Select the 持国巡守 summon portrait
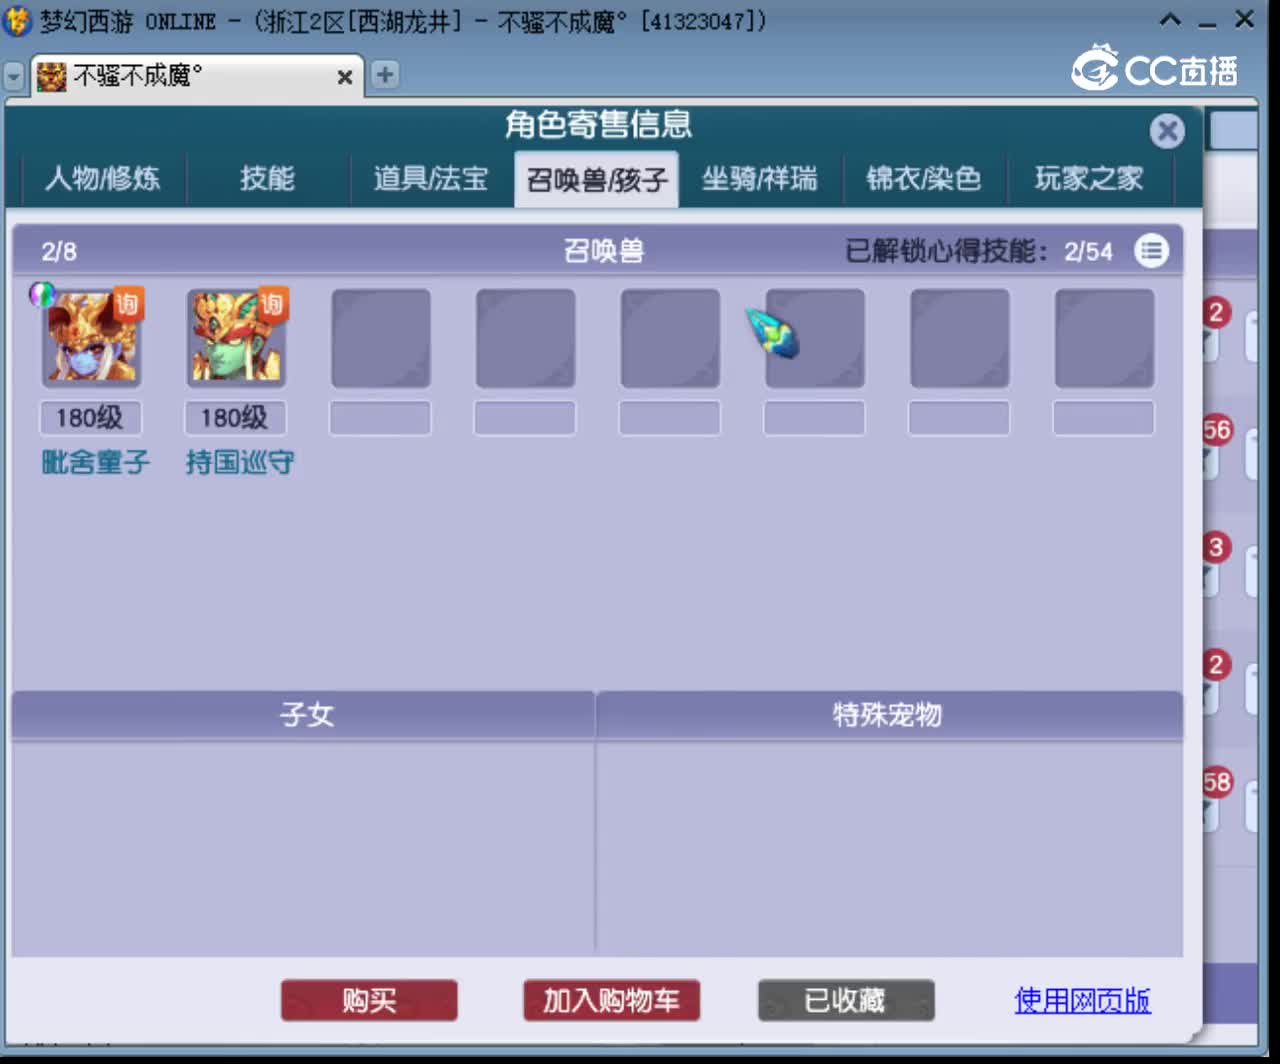Image resolution: width=1280 pixels, height=1064 pixels. pyautogui.click(x=236, y=337)
